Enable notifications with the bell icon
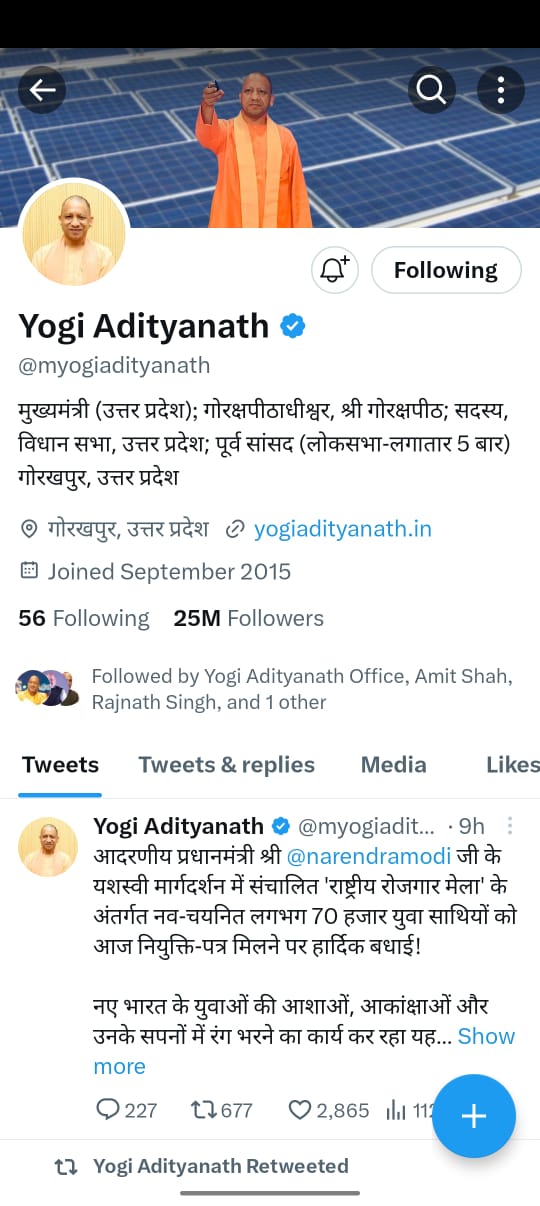Screen dimensions: 540x1206 (334, 270)
